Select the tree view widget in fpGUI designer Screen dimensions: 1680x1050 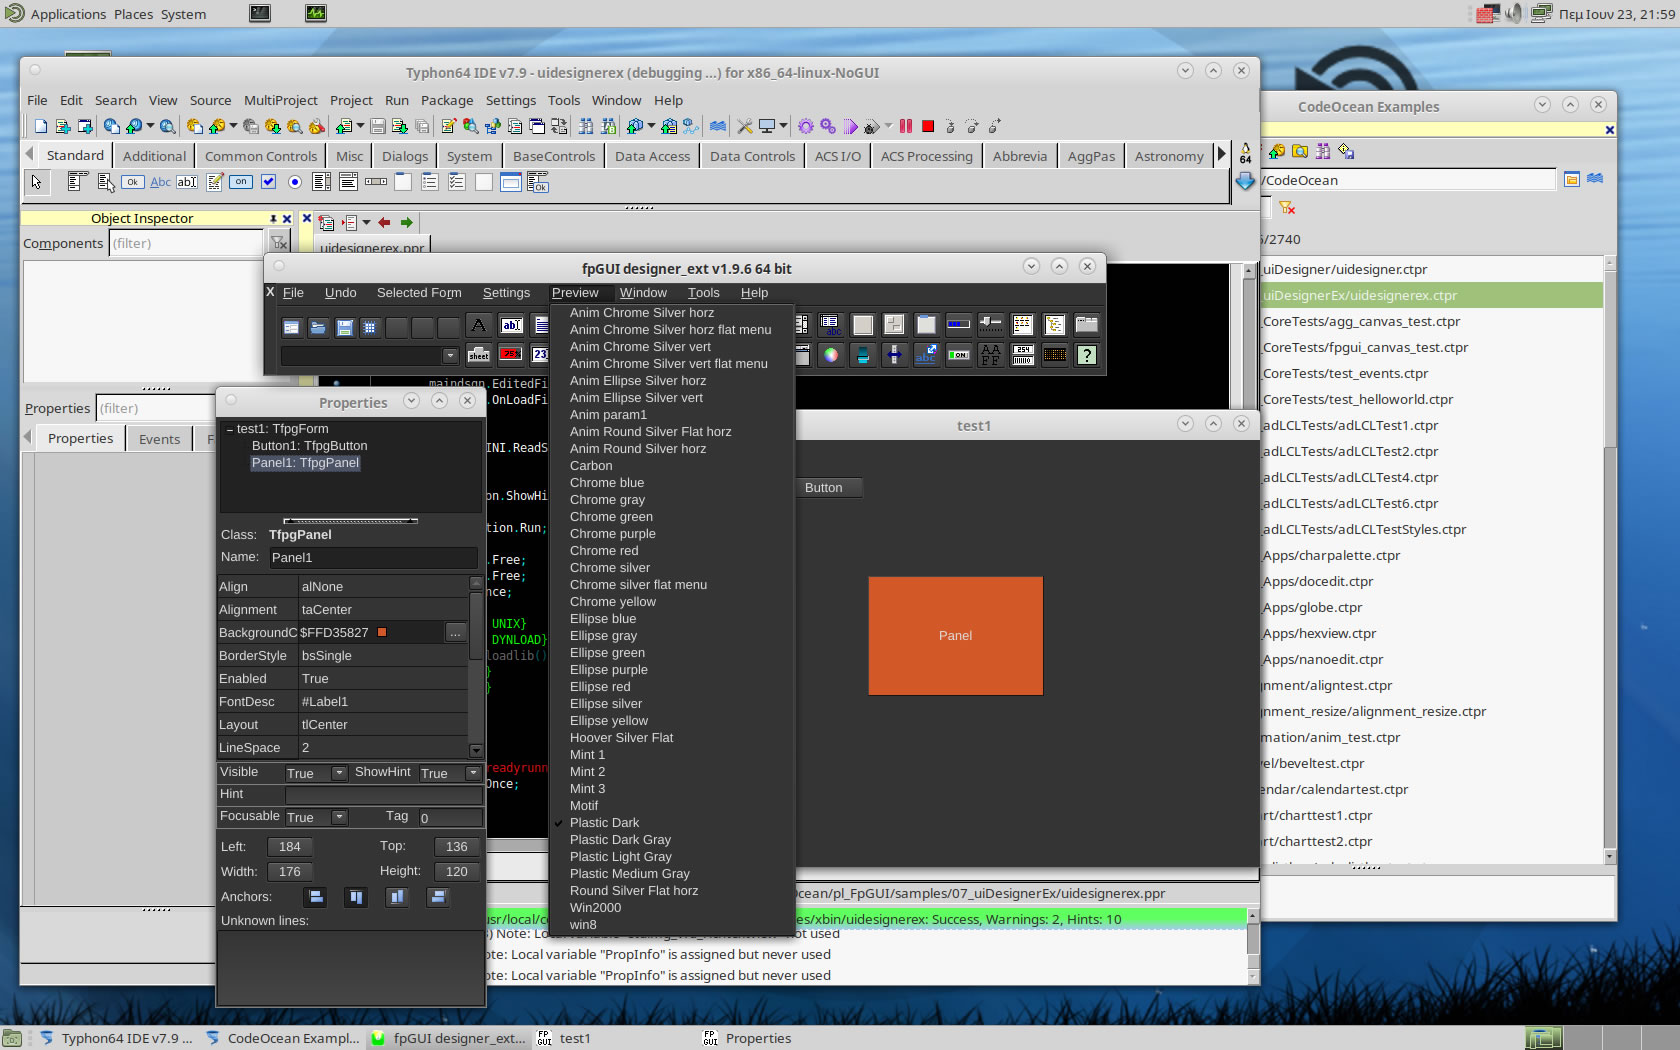pos(1055,325)
